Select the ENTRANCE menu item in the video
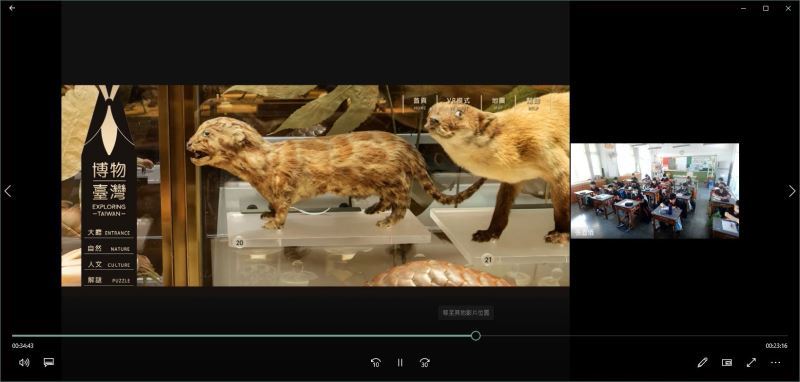Image resolution: width=800 pixels, height=382 pixels. click(109, 233)
